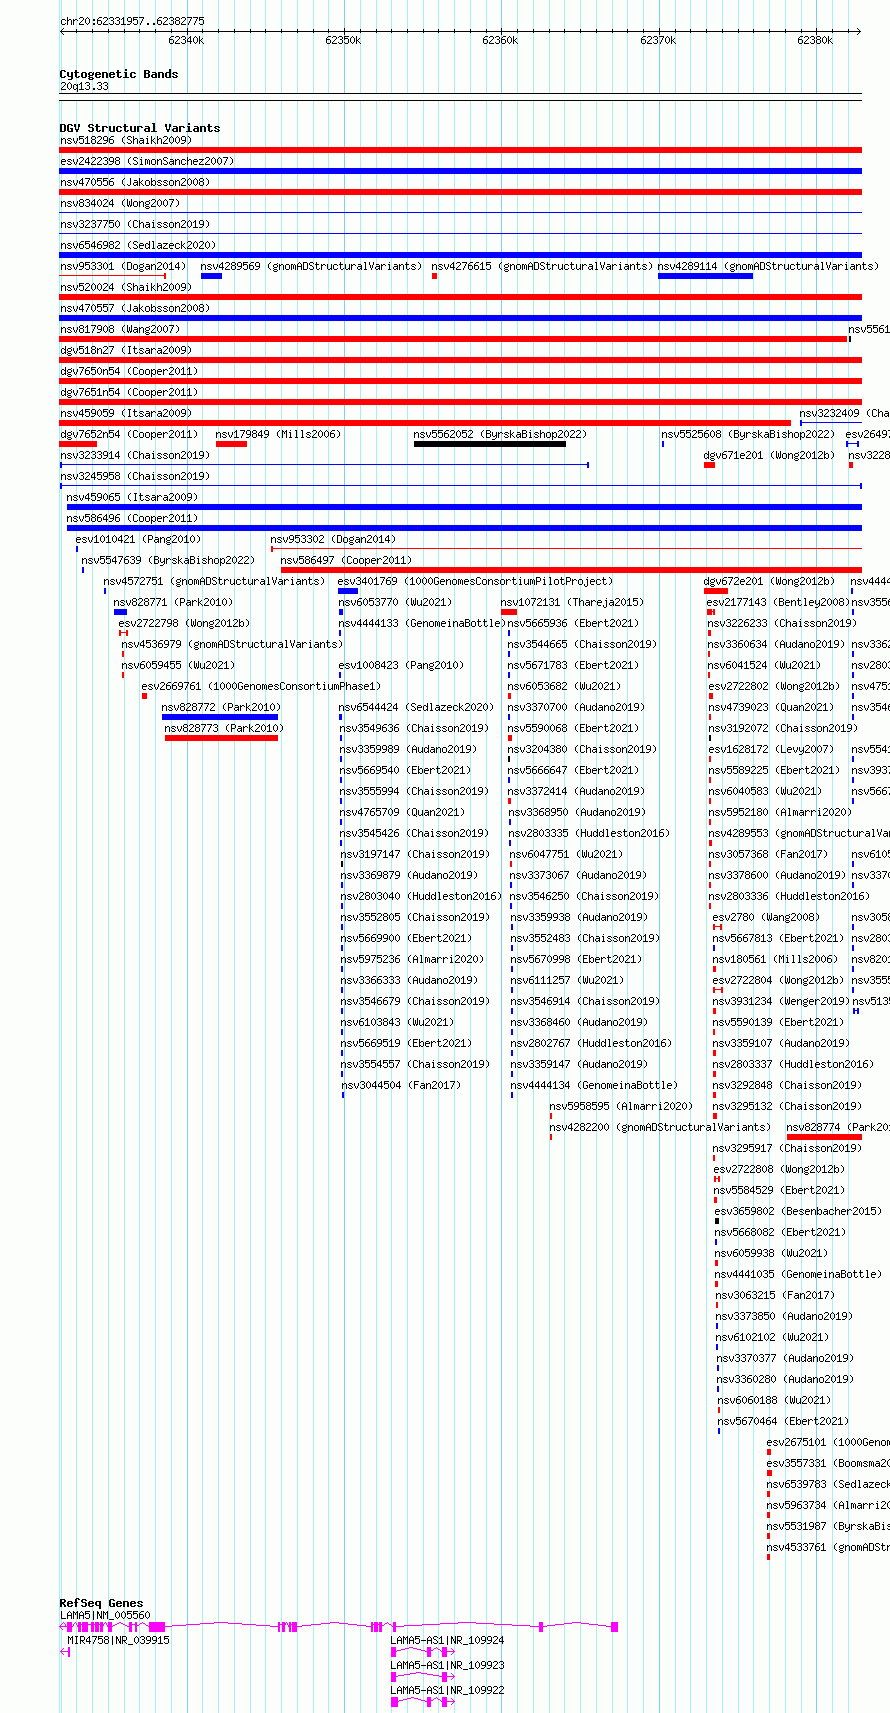Viewport: 890px width, 1713px height.
Task: Click red bar under nsv828773 (Park2010)
Action: tap(221, 738)
